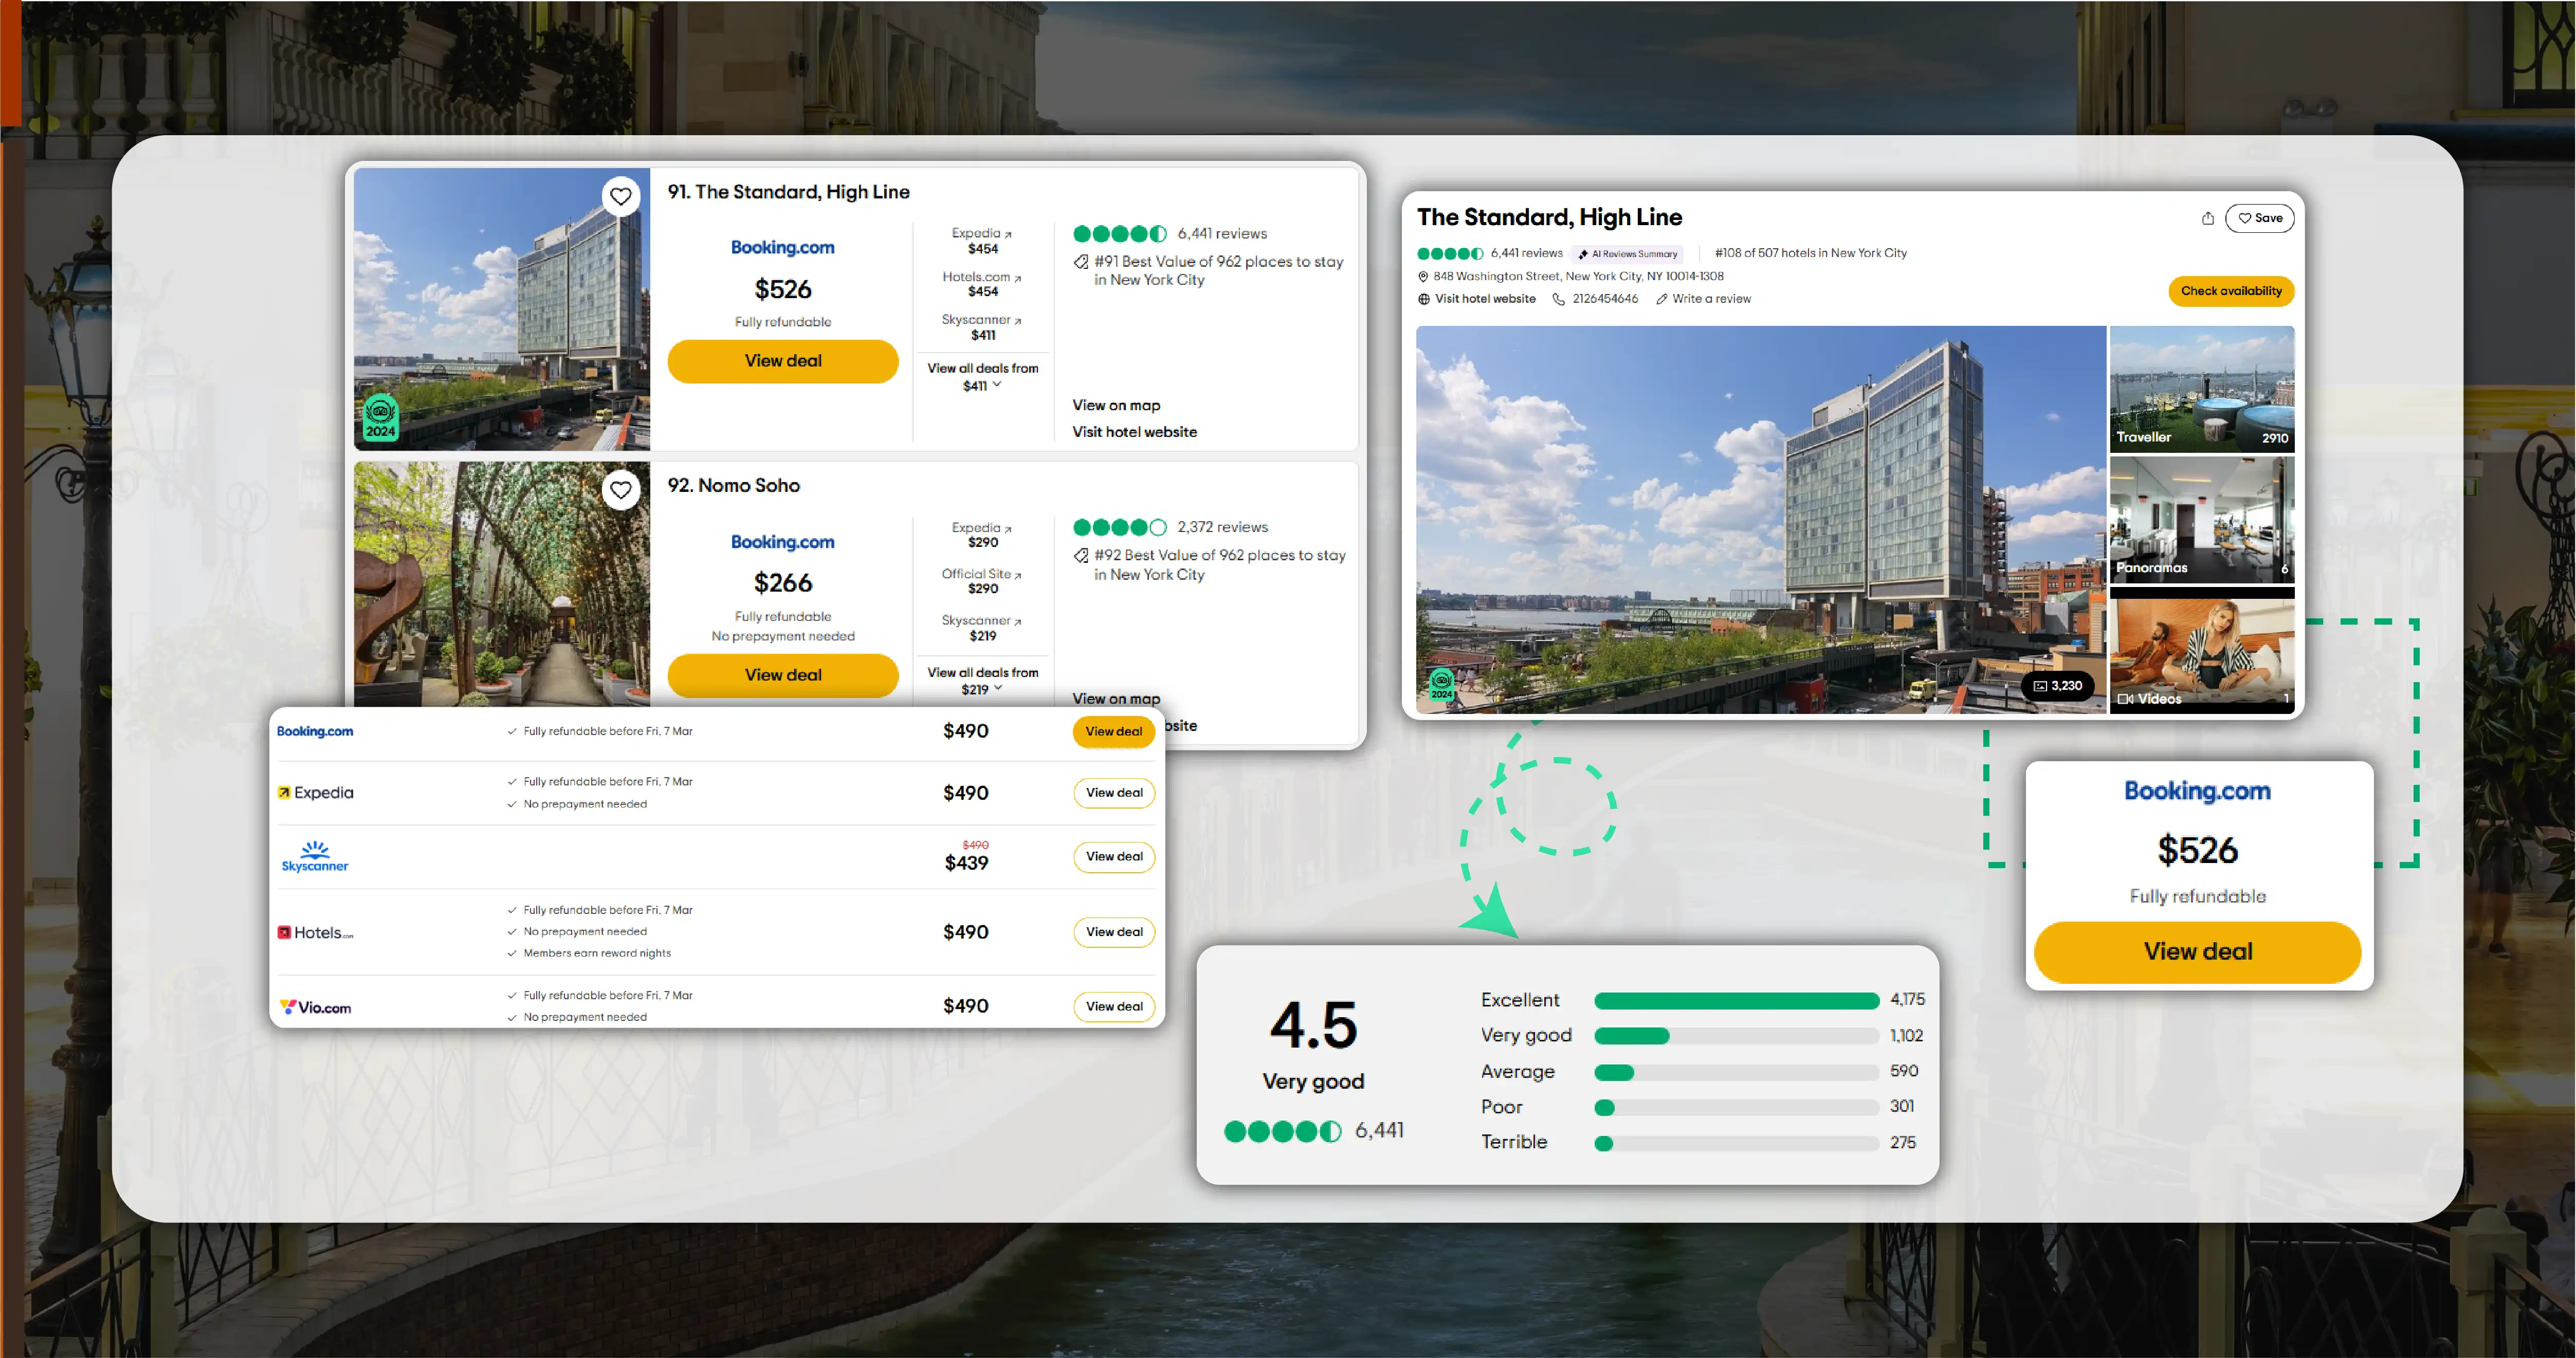2576x1358 pixels.
Task: Click struck-through $490 Skyscanner price
Action: [975, 845]
